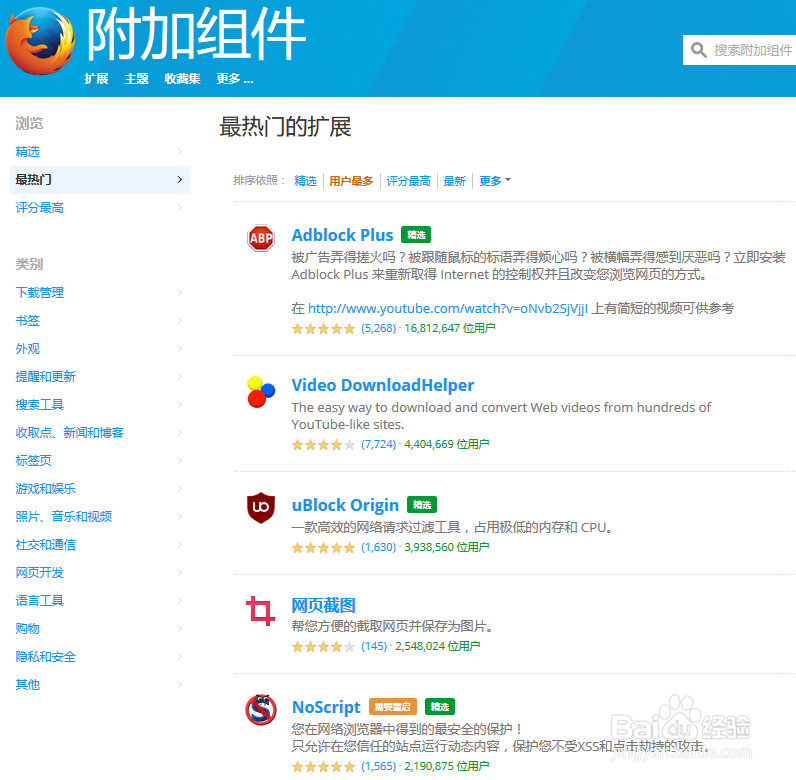Click chevron beside 其他
The height and width of the screenshot is (780, 796).
tap(180, 685)
